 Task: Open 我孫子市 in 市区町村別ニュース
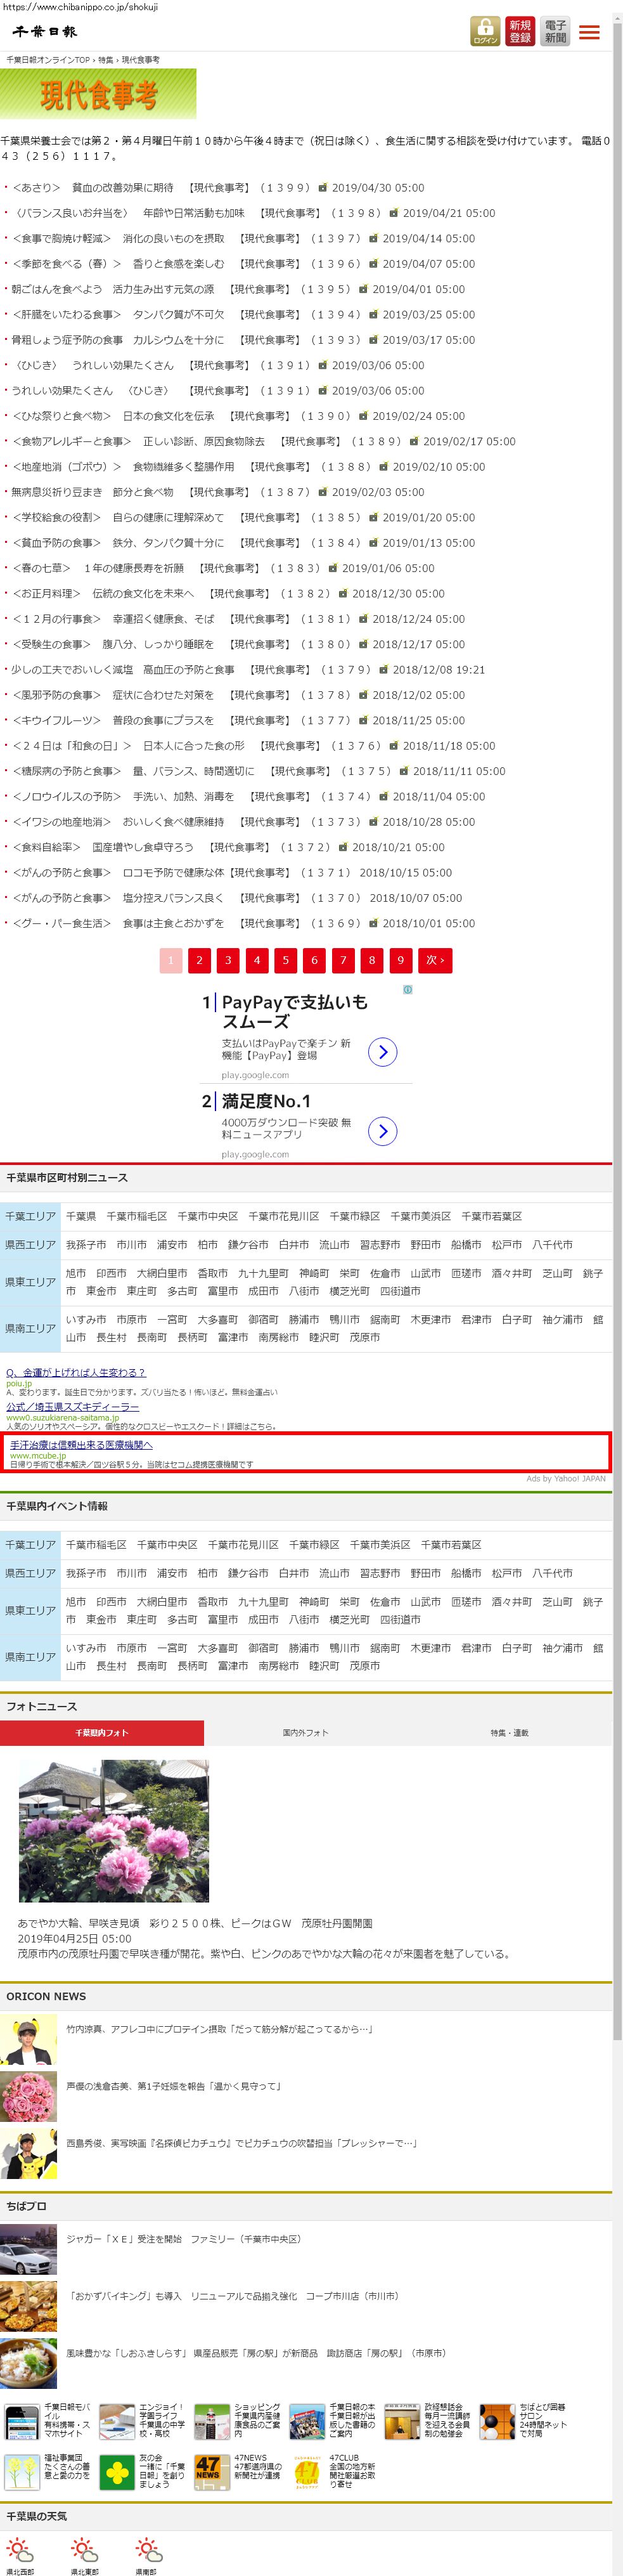pyautogui.click(x=86, y=1245)
